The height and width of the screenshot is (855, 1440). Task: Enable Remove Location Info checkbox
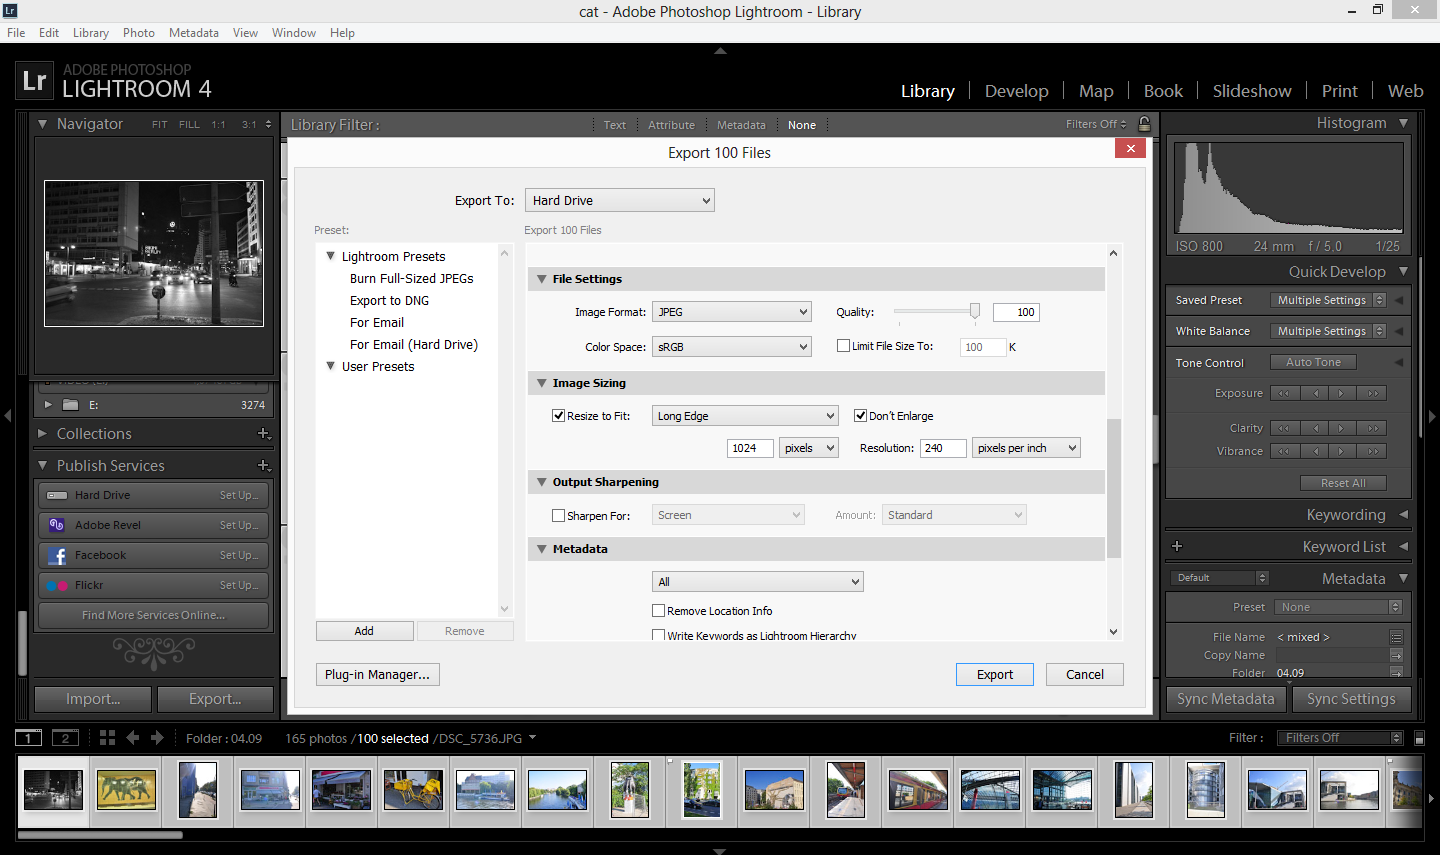click(x=658, y=610)
